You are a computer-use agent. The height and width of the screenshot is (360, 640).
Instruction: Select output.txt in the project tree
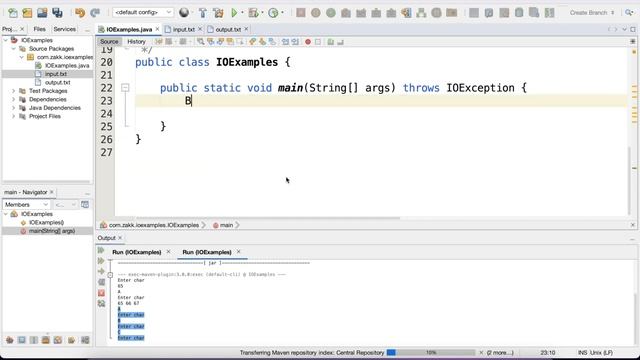(58, 82)
